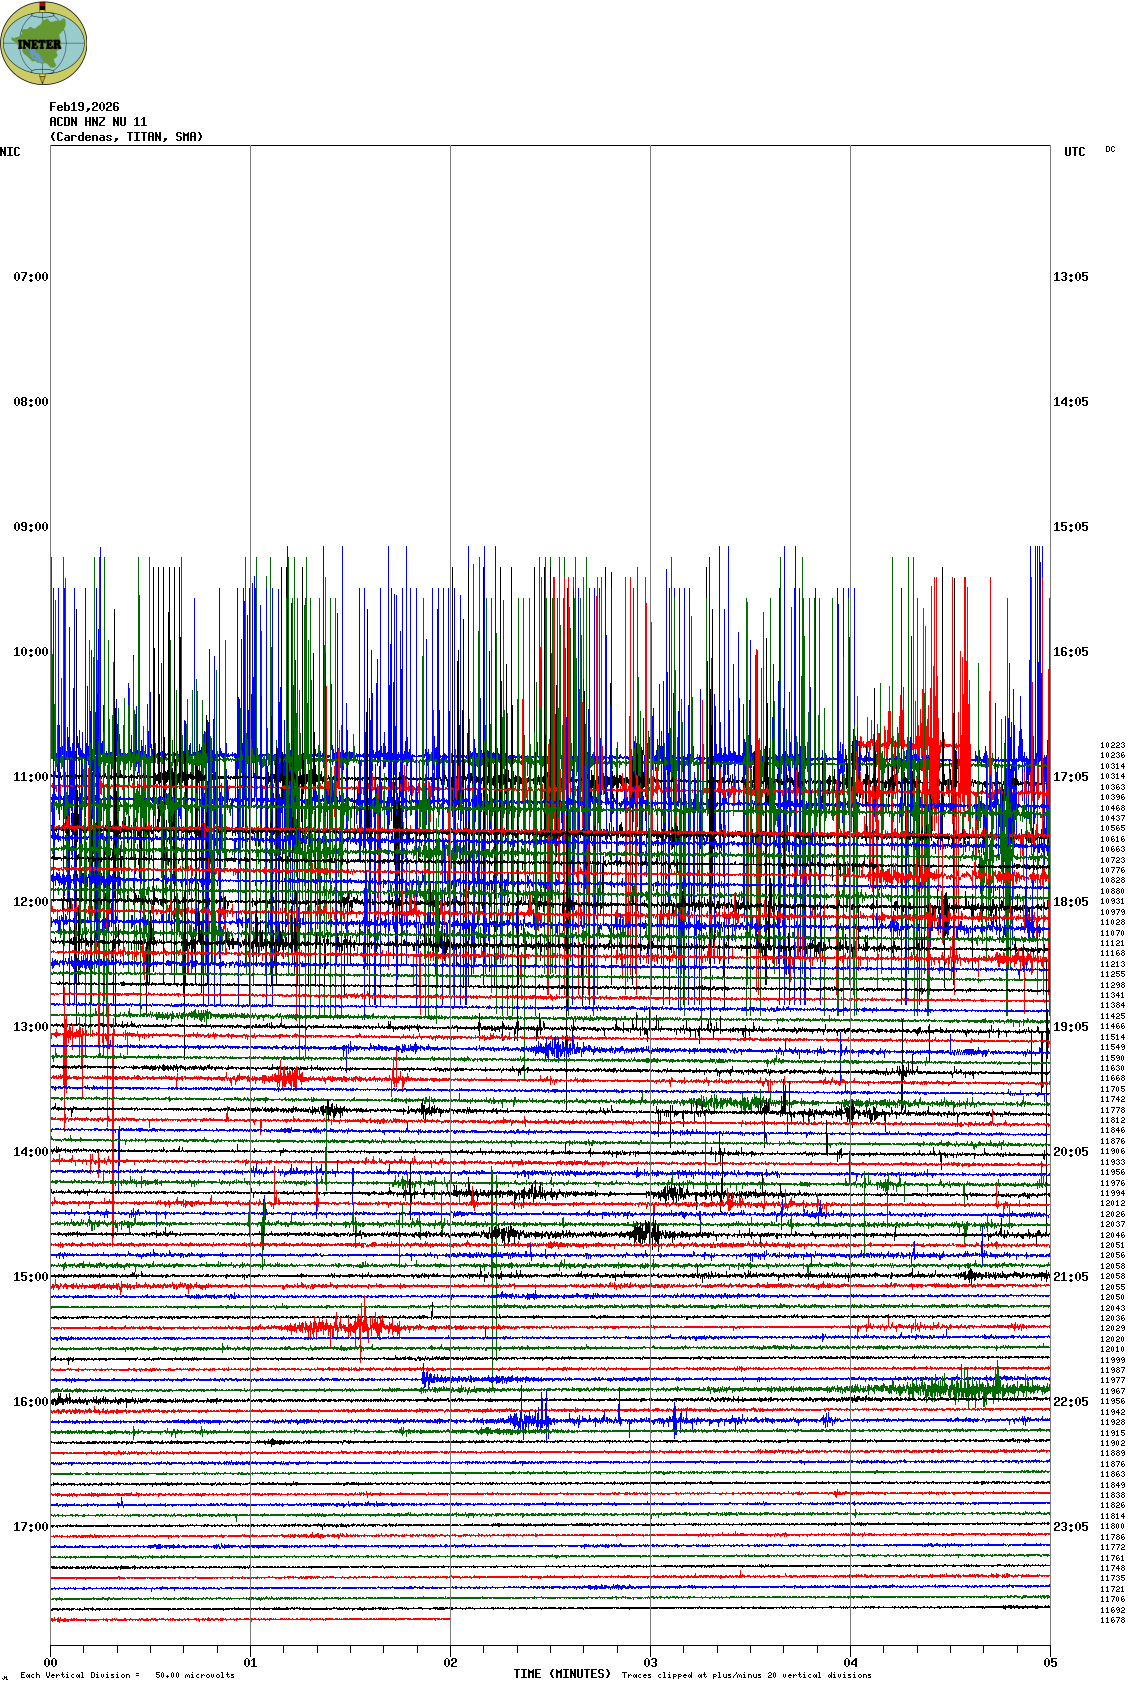The height and width of the screenshot is (1689, 1130).
Task: Click the Traces clipped footnote text
Action: click(746, 1675)
